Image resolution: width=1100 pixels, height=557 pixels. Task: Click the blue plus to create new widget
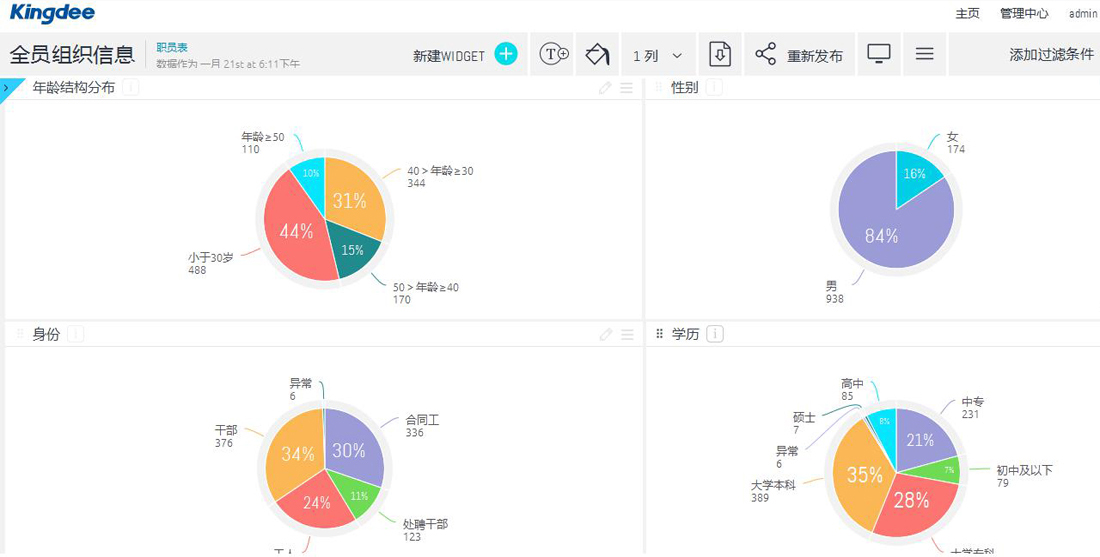tap(506, 54)
